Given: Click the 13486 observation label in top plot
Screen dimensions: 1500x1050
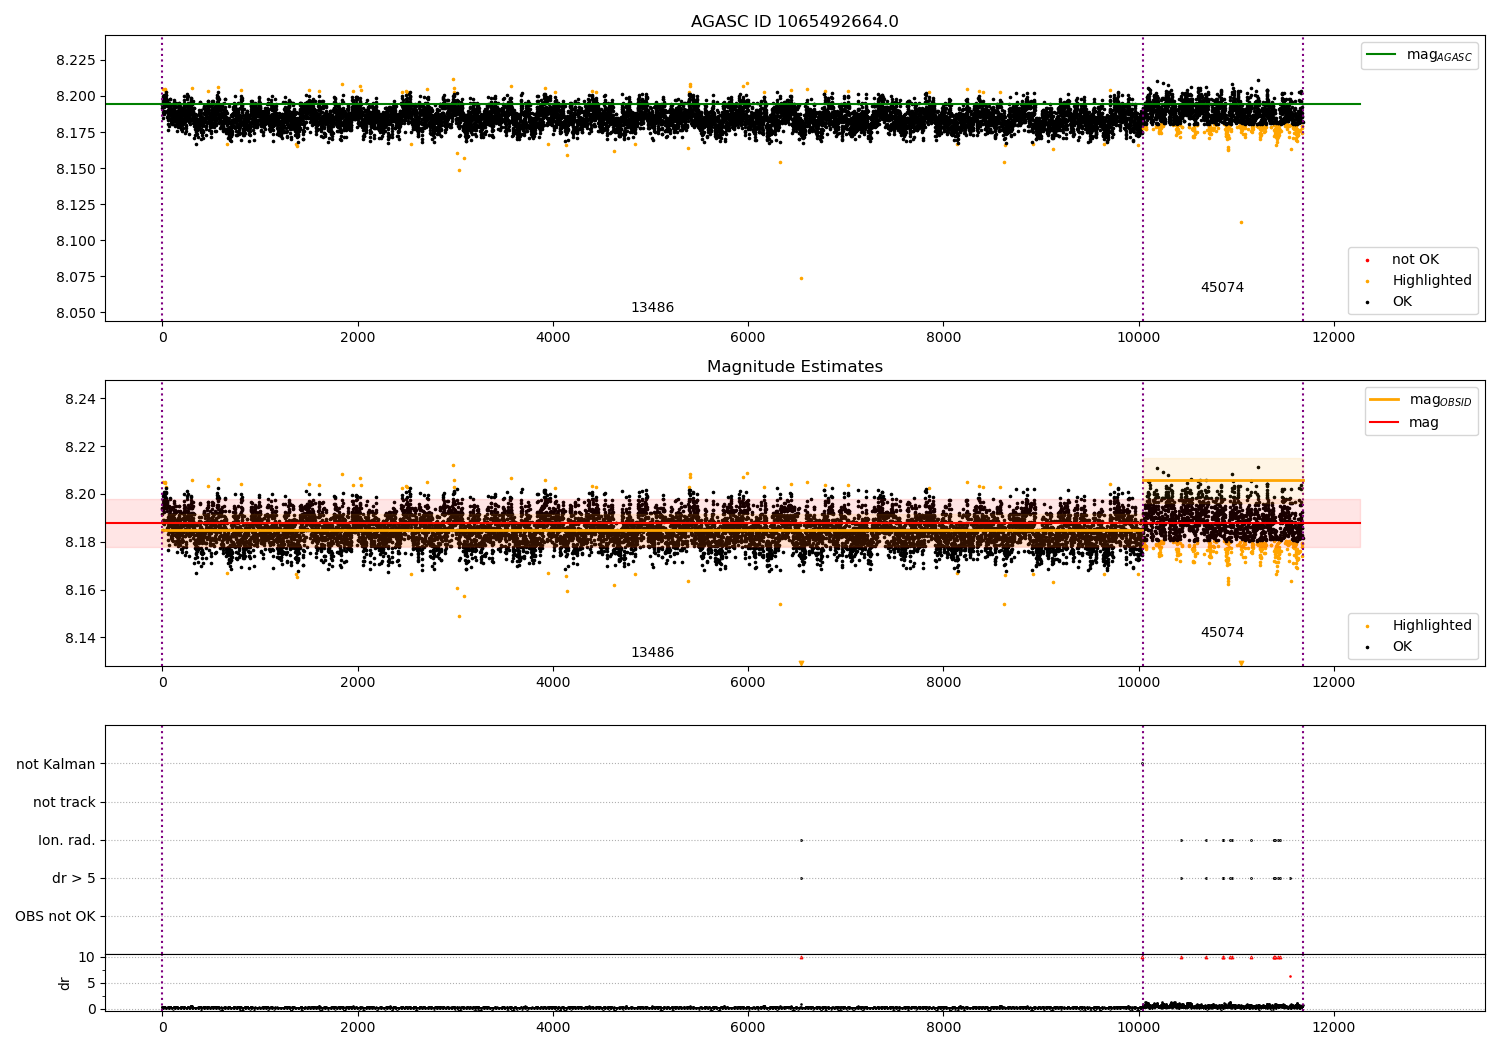Looking at the screenshot, I should click(x=652, y=308).
